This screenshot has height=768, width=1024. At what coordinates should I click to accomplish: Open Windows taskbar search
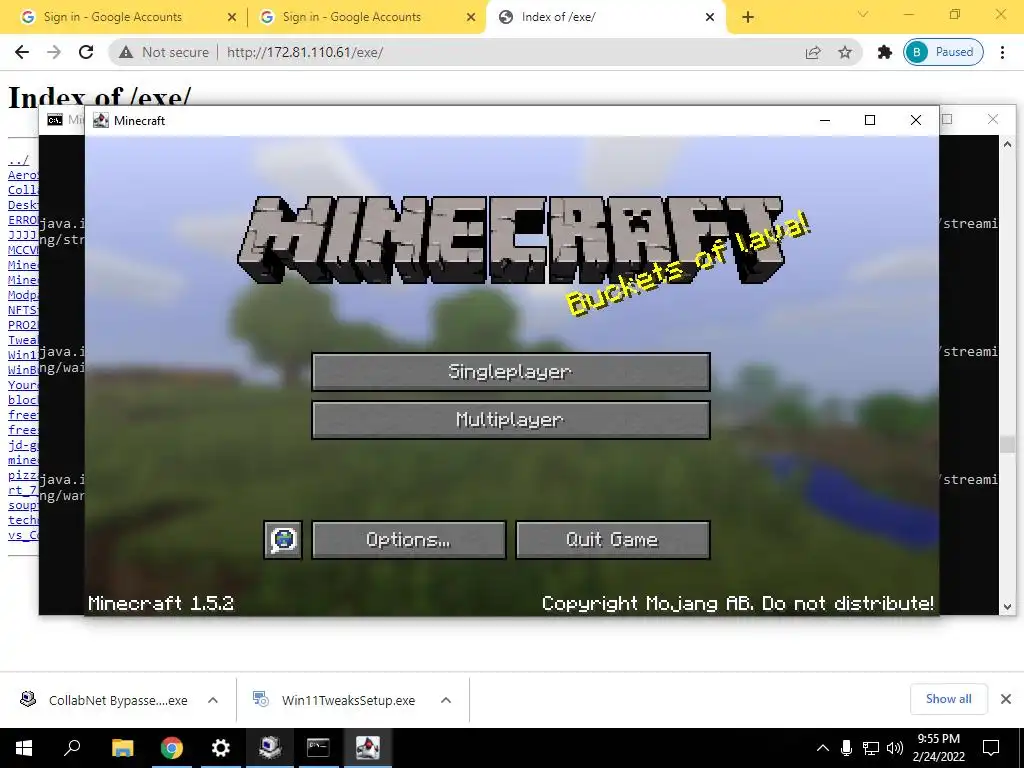(x=72, y=748)
